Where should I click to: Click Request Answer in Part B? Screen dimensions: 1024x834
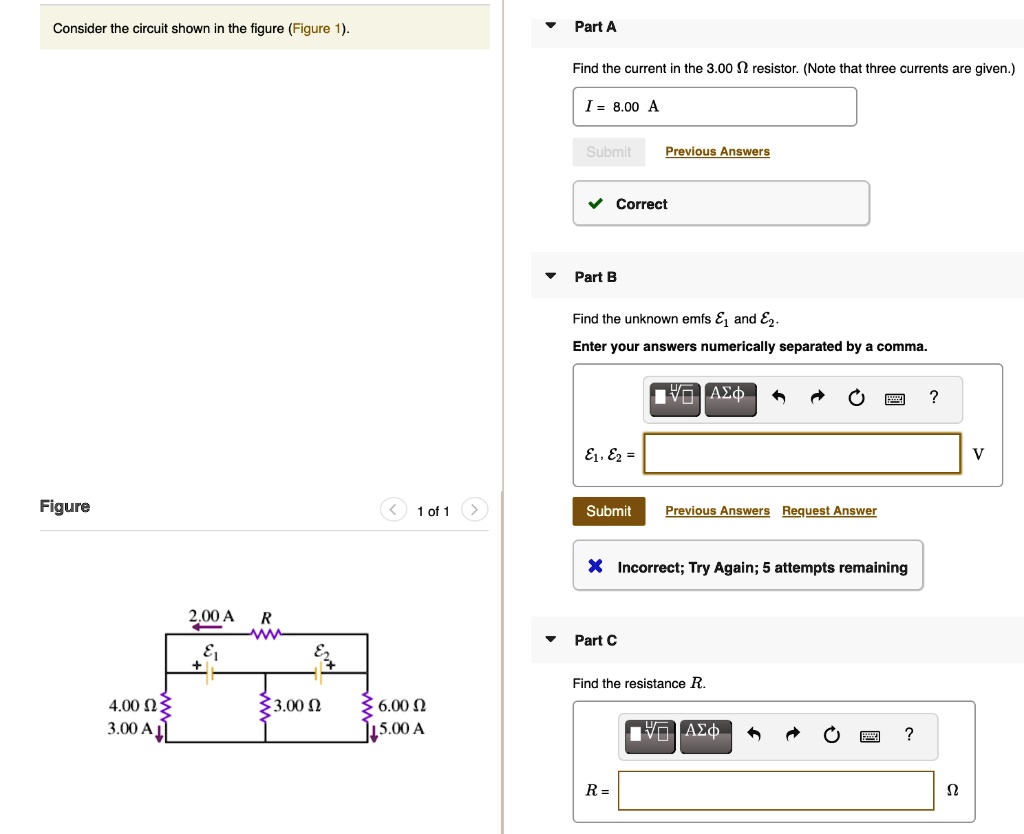(829, 510)
